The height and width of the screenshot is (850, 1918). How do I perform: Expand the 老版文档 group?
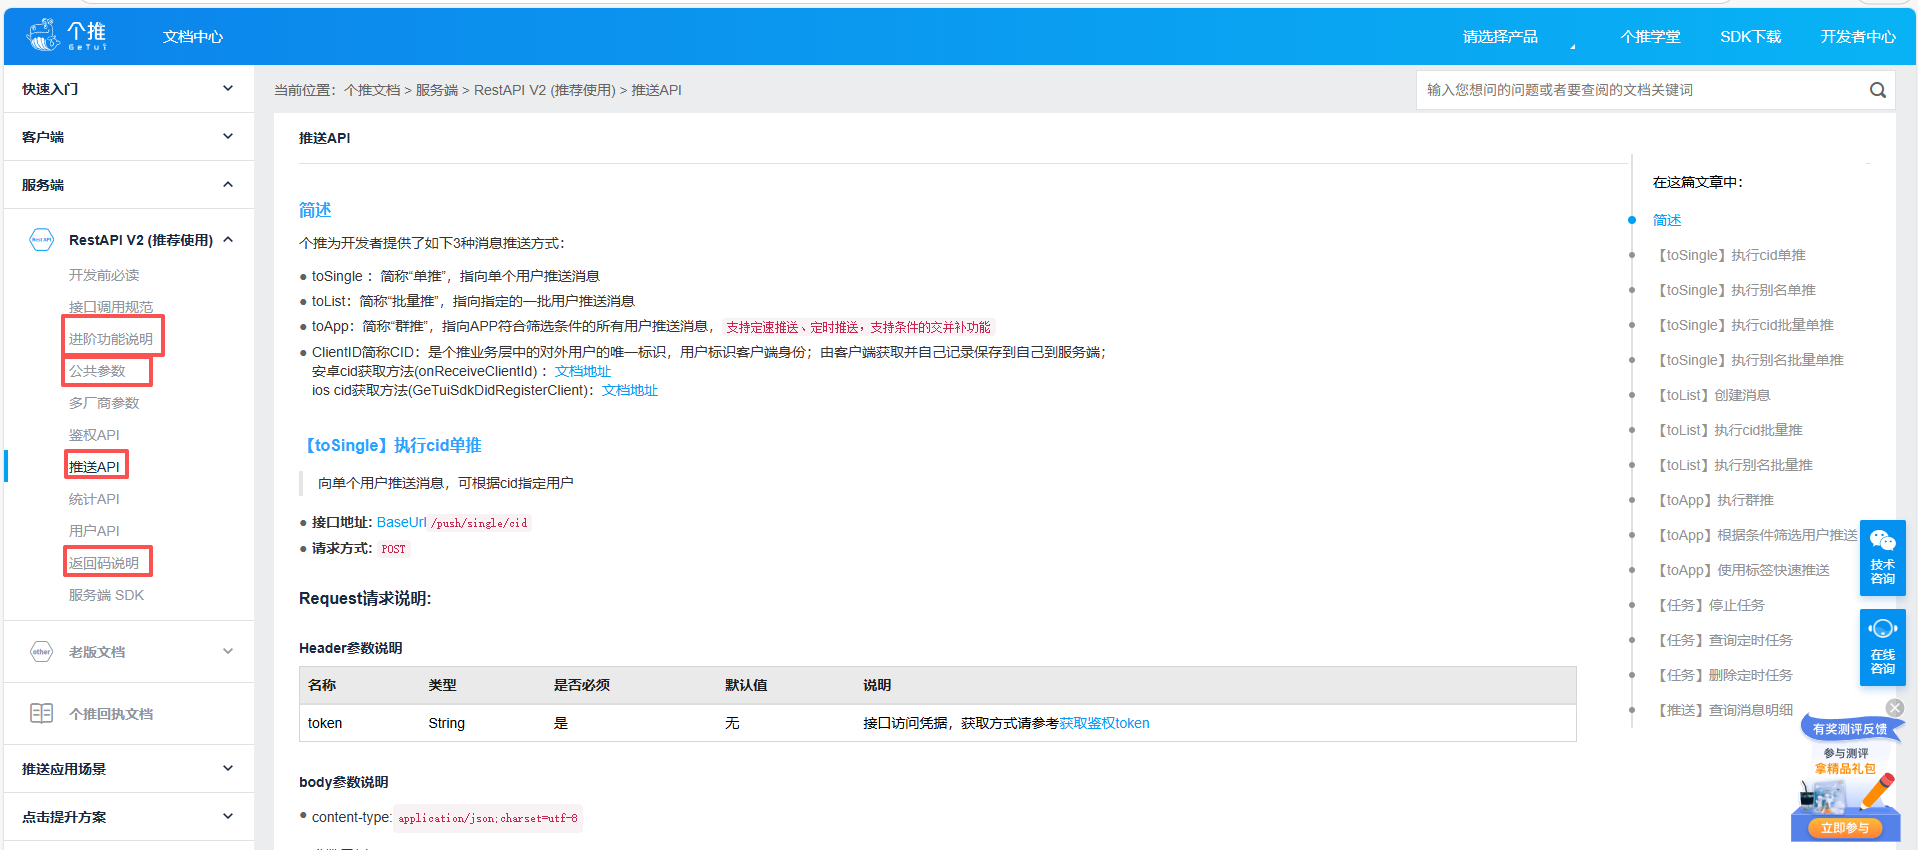click(x=228, y=652)
